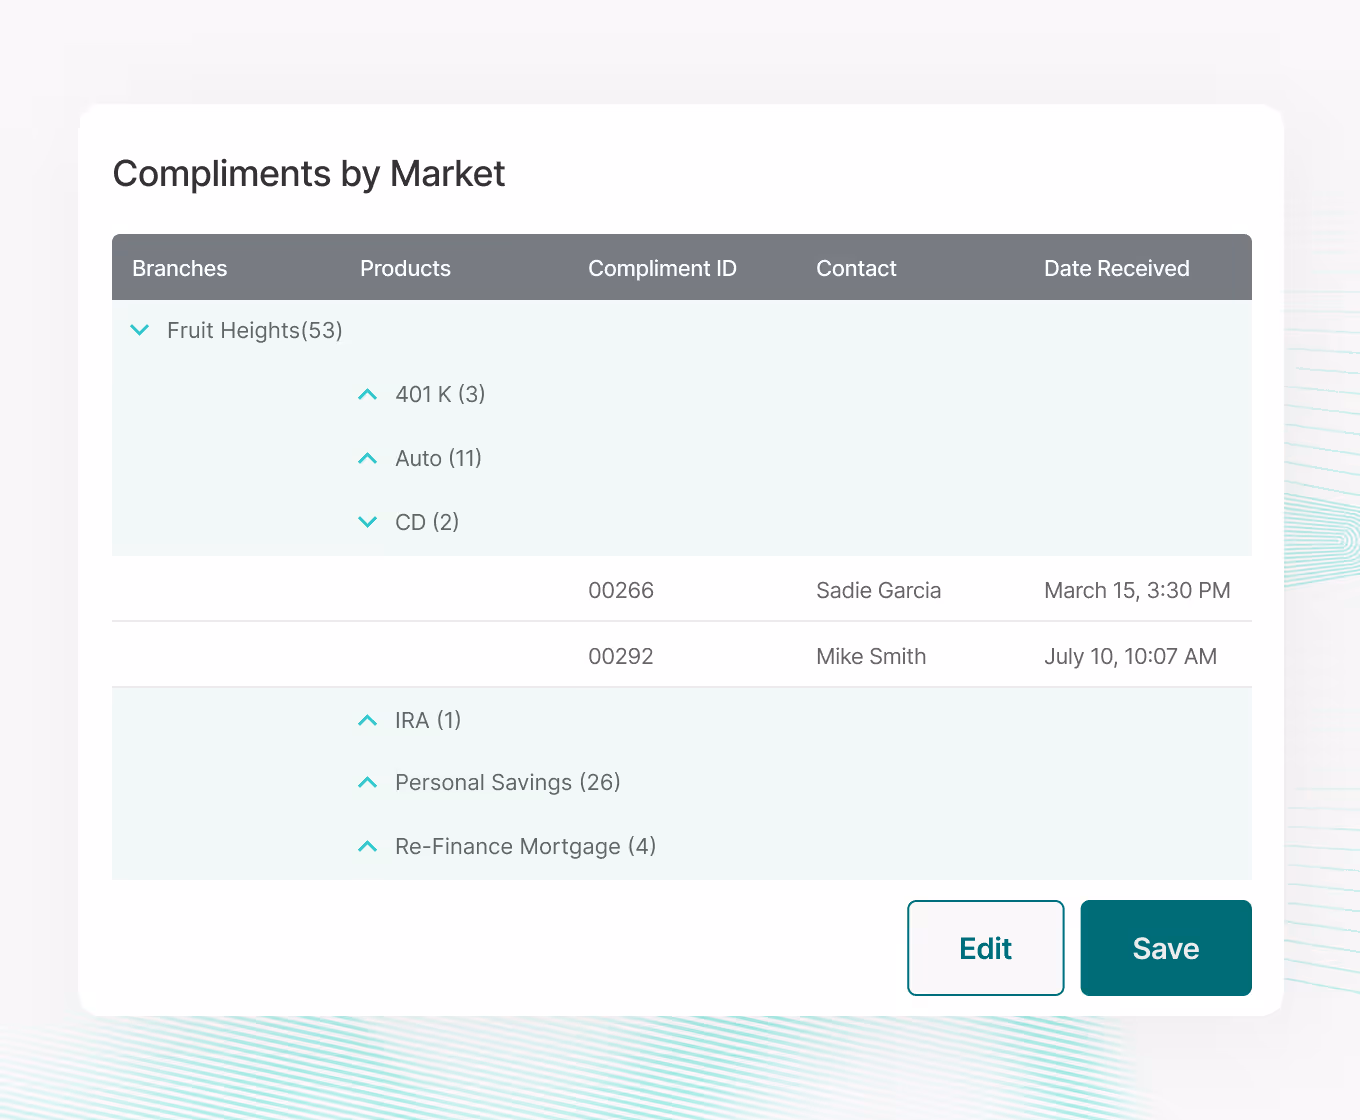Viewport: 1360px width, 1120px height.
Task: Expand the IRA (1) chevron
Action: click(x=368, y=720)
